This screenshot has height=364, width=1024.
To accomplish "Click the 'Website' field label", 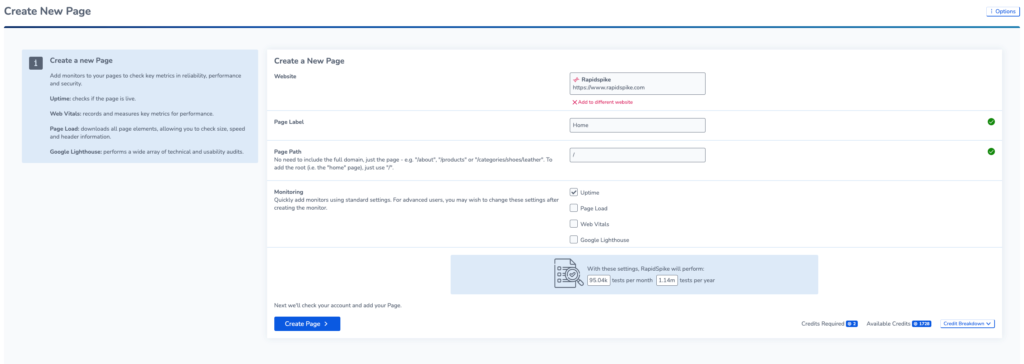I will click(285, 76).
